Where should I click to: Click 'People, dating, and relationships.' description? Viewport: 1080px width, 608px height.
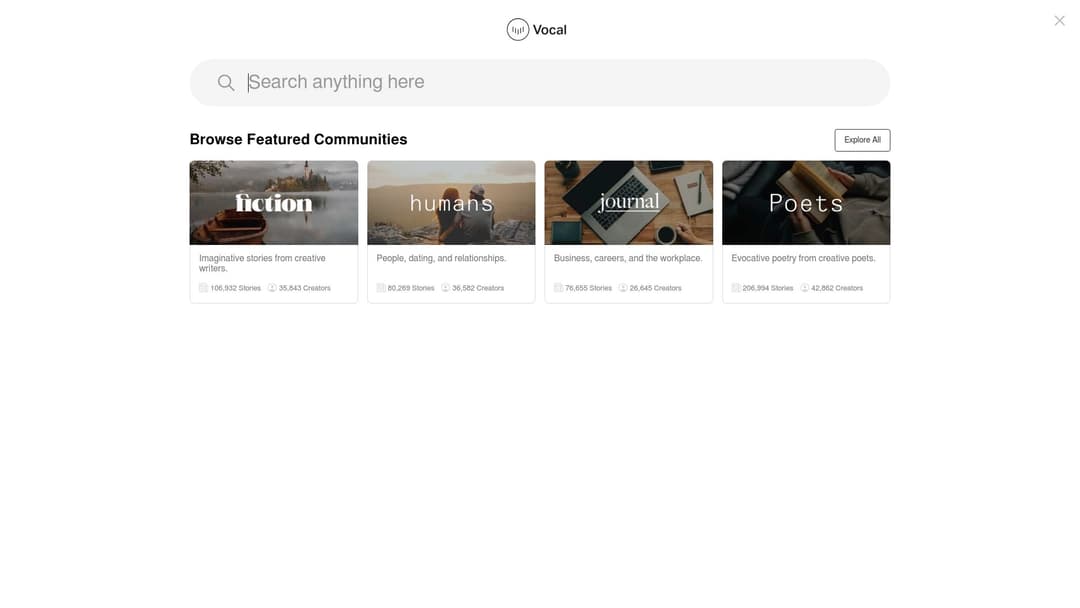point(442,258)
